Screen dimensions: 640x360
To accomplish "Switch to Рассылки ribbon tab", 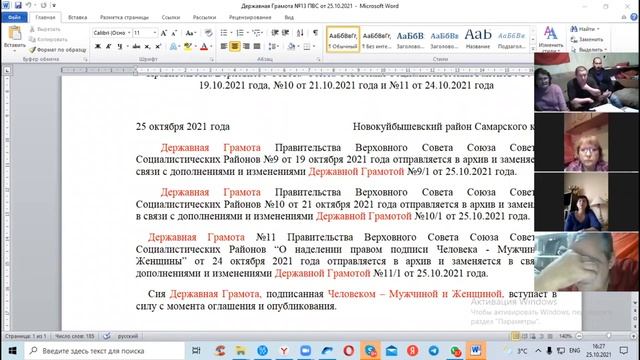I will pyautogui.click(x=204, y=17).
